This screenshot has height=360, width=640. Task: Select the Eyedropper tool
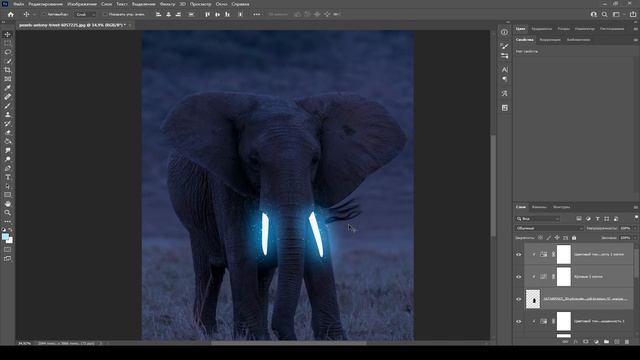pyautogui.click(x=7, y=88)
